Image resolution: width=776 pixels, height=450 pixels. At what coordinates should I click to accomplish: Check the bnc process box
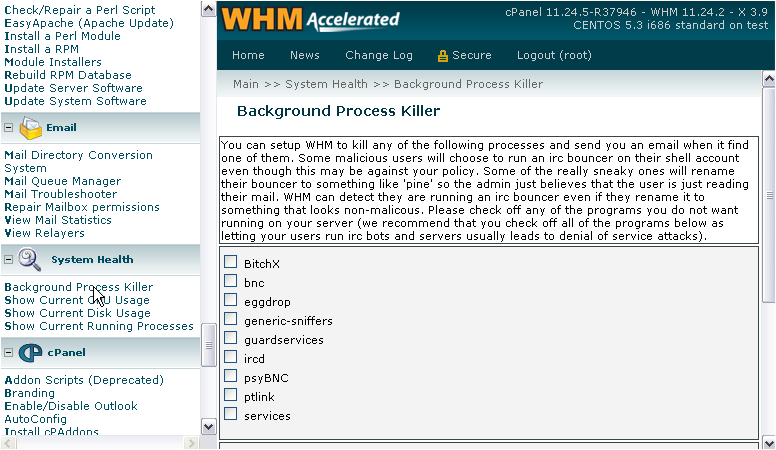(231, 281)
